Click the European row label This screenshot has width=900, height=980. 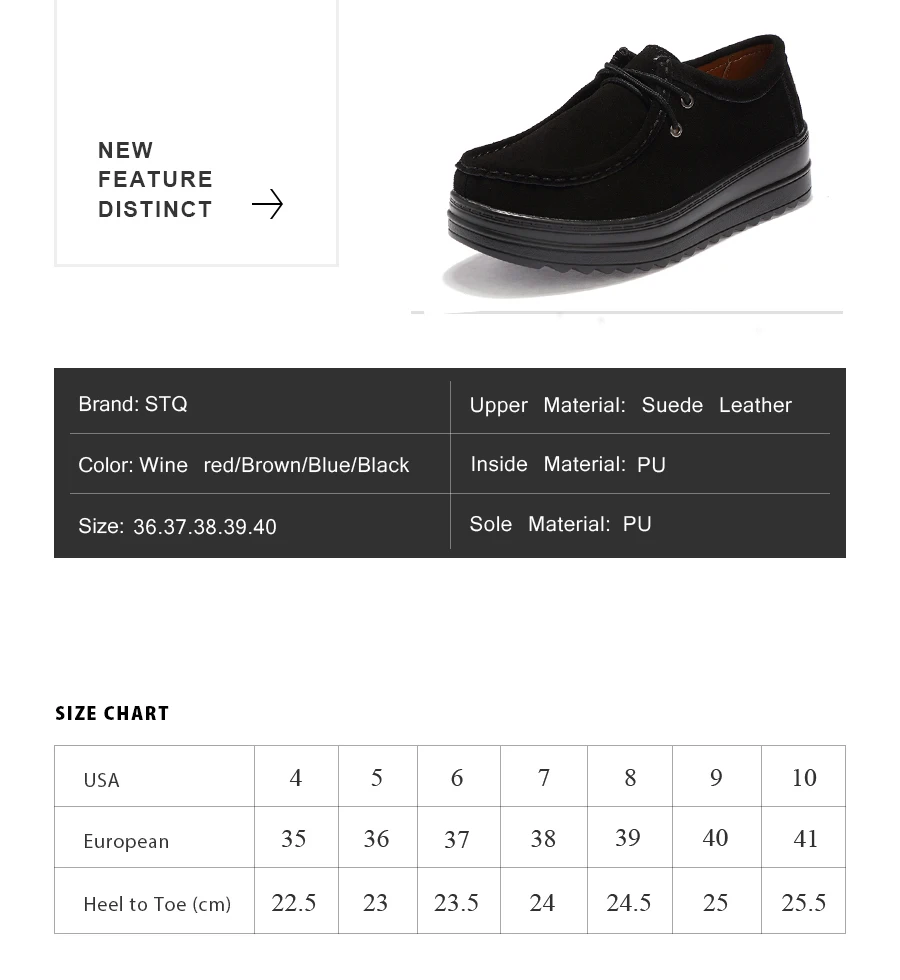(126, 841)
